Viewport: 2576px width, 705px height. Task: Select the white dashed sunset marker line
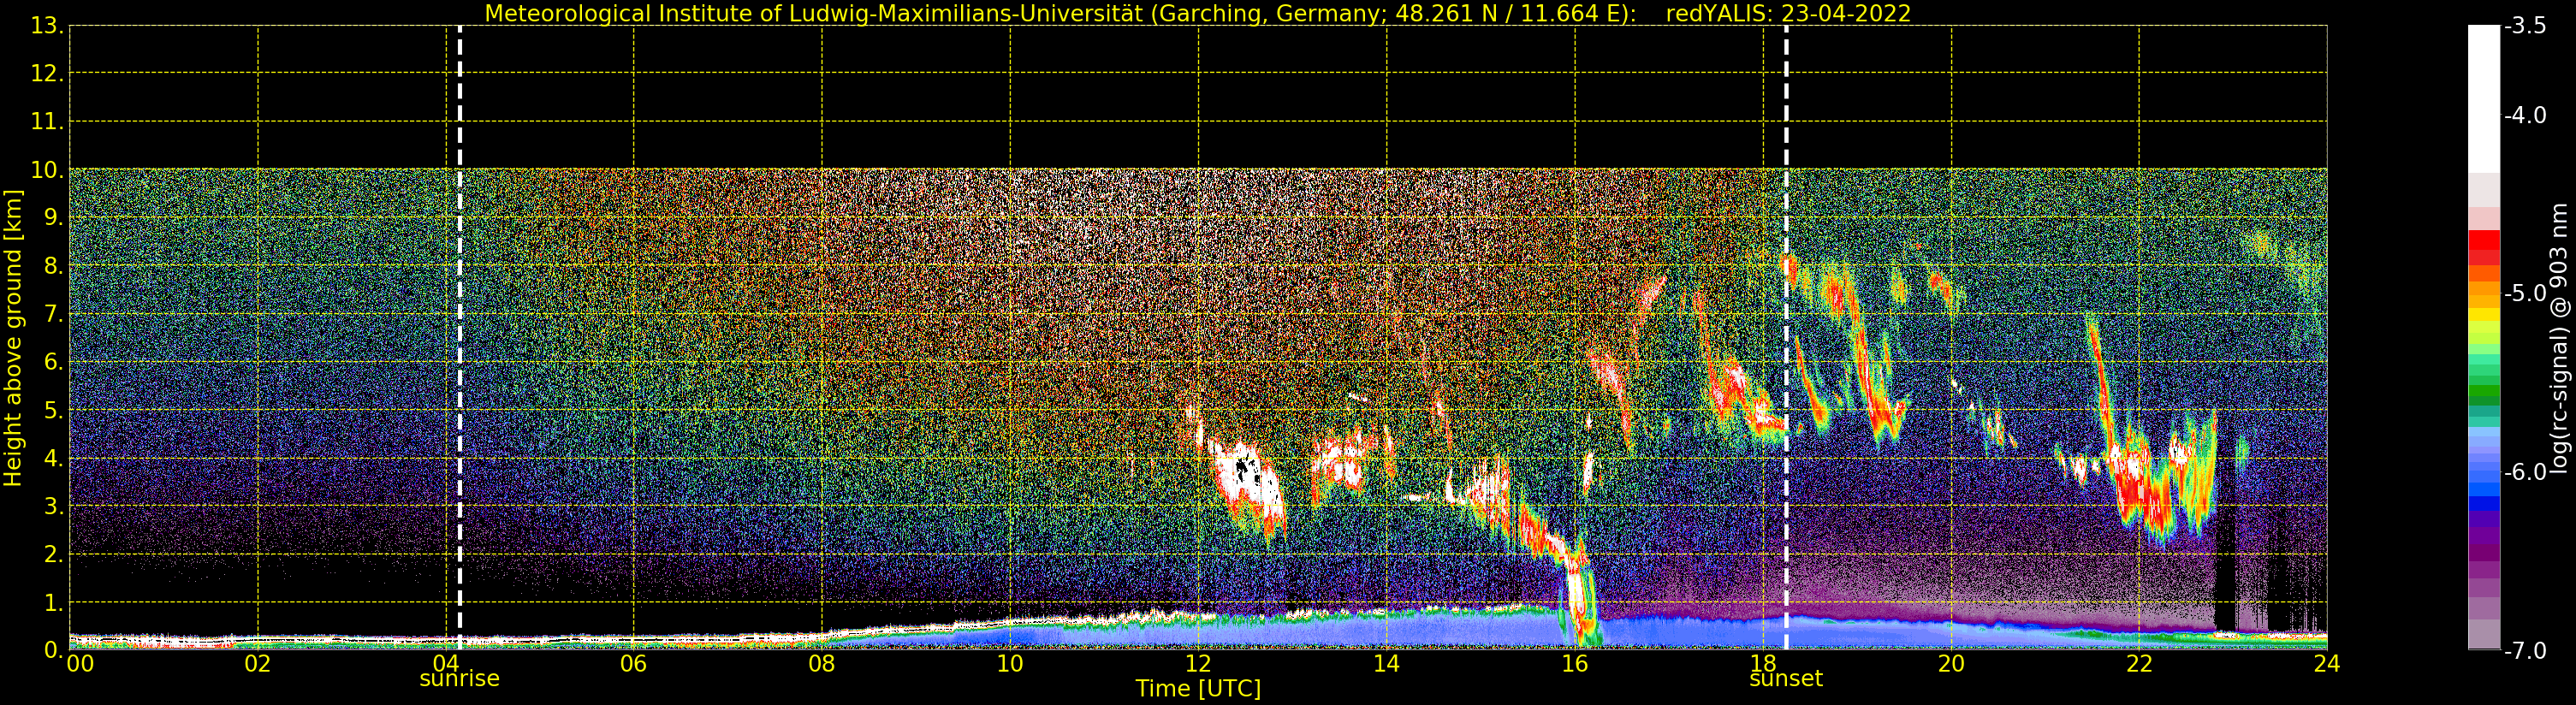1786,338
